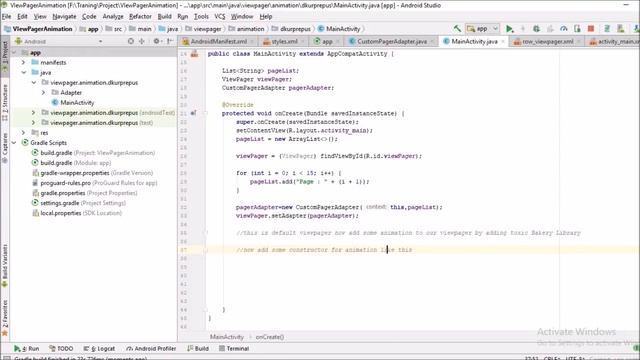The image size is (640, 360).
Task: Open the Terminal tool window button
Action: click(234, 349)
